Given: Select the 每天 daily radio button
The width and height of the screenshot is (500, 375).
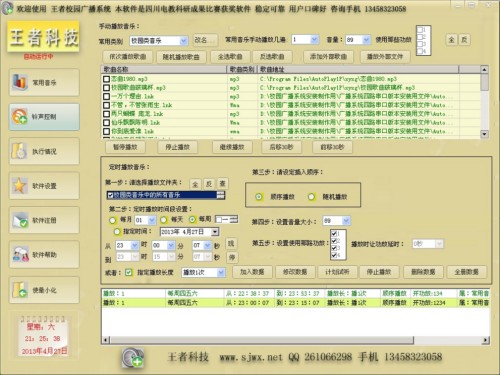Looking at the screenshot, I should coord(164,220).
